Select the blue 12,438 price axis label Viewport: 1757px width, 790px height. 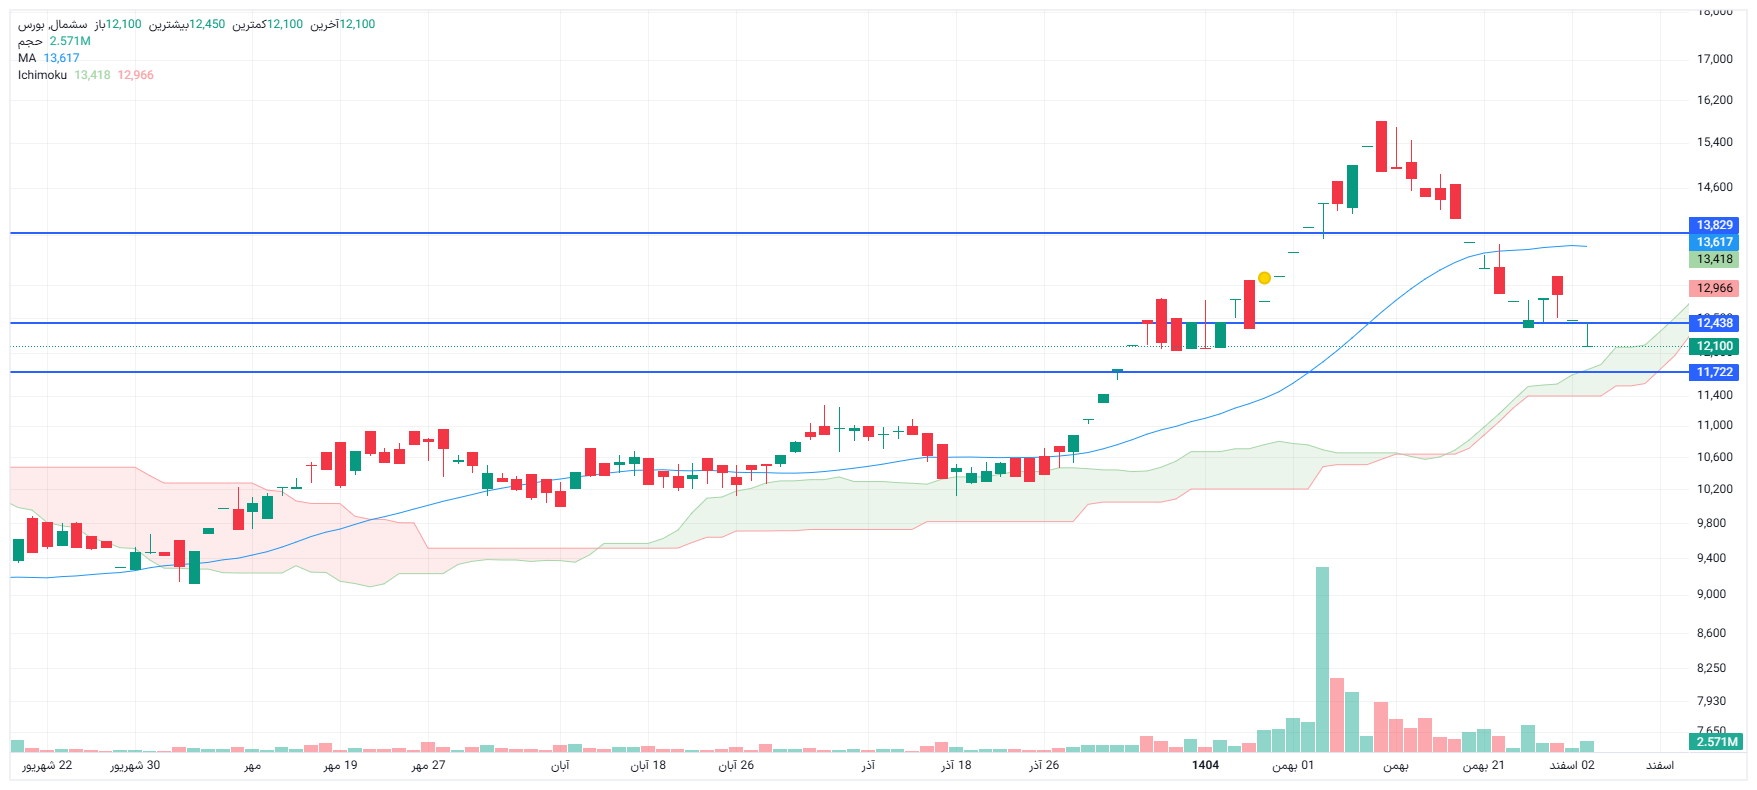(1714, 323)
